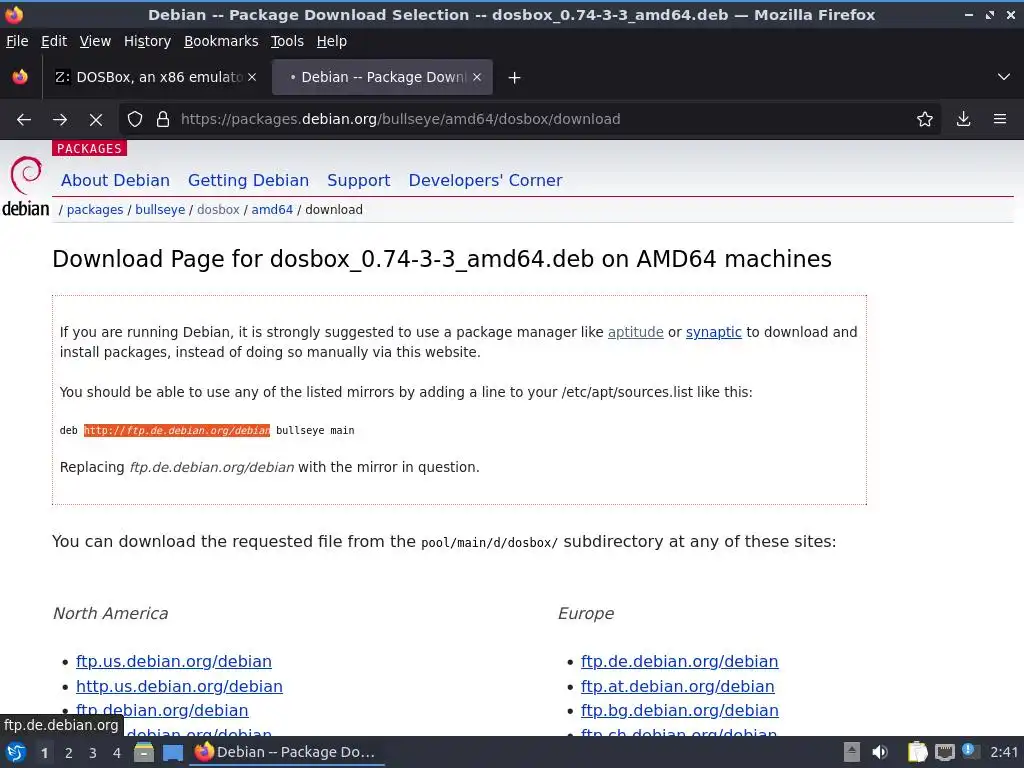Download from ftp.at.debian.org/debian mirror
This screenshot has width=1024, height=768.
(677, 686)
